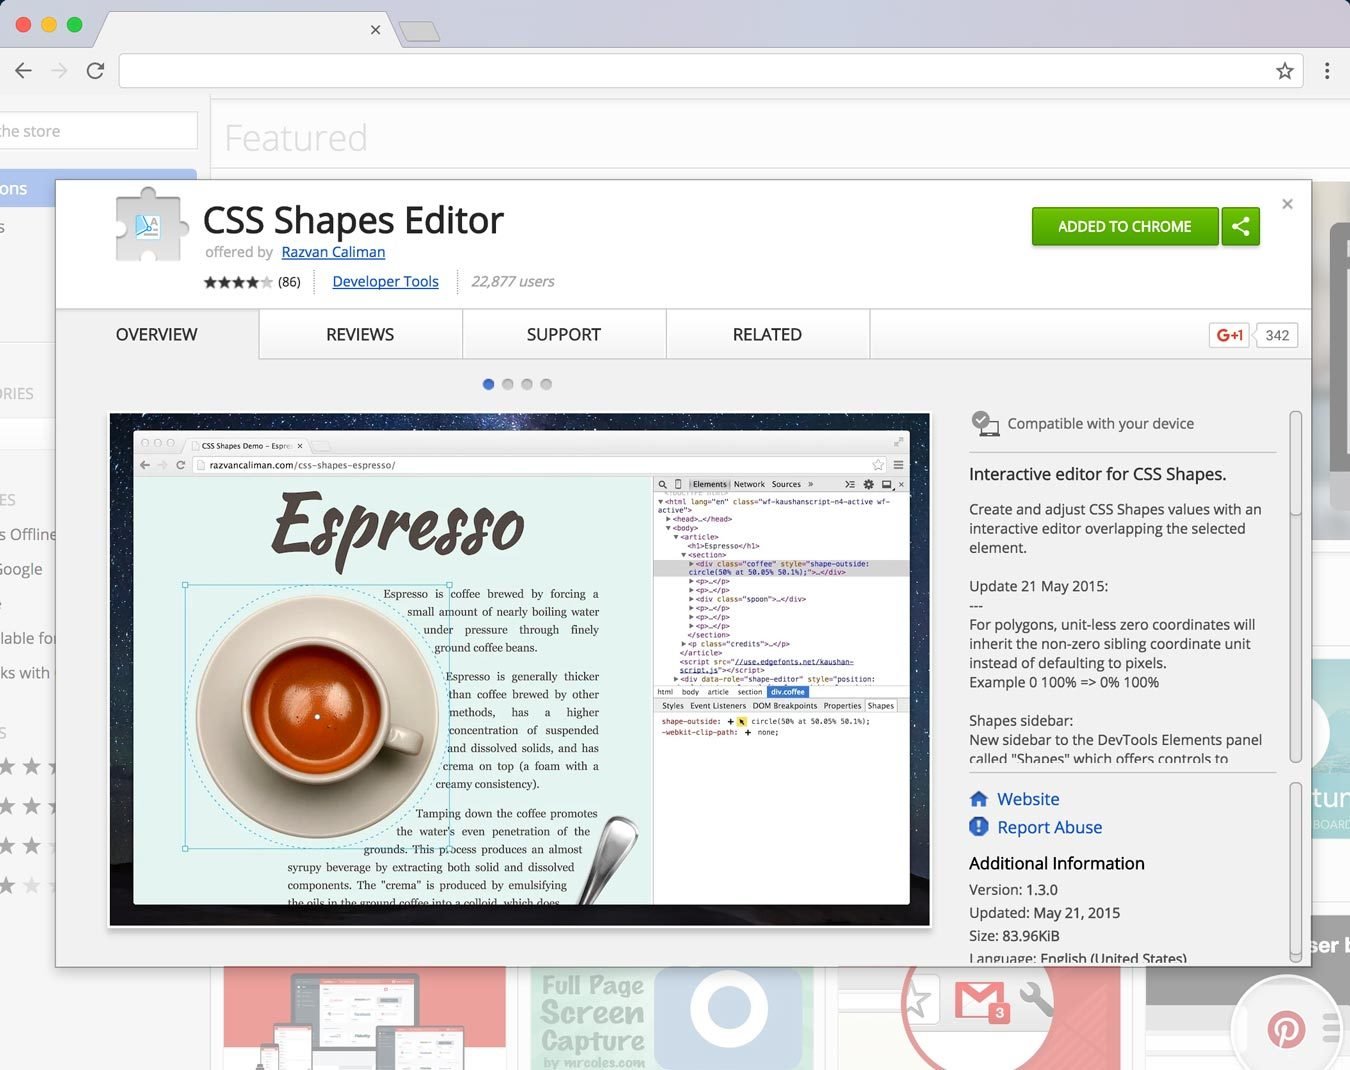This screenshot has height=1070, width=1350.
Task: Click the 22,877 users text
Action: 512,282
